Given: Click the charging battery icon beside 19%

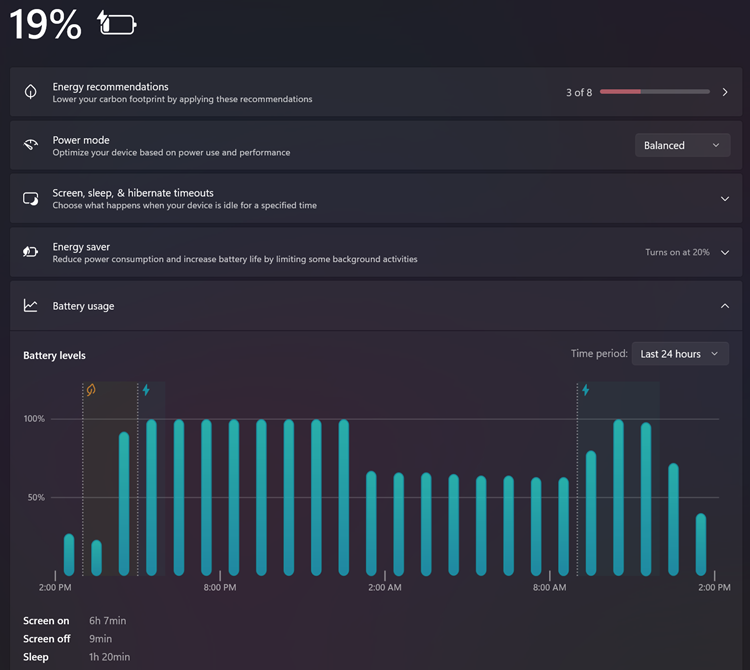Looking at the screenshot, I should [117, 23].
